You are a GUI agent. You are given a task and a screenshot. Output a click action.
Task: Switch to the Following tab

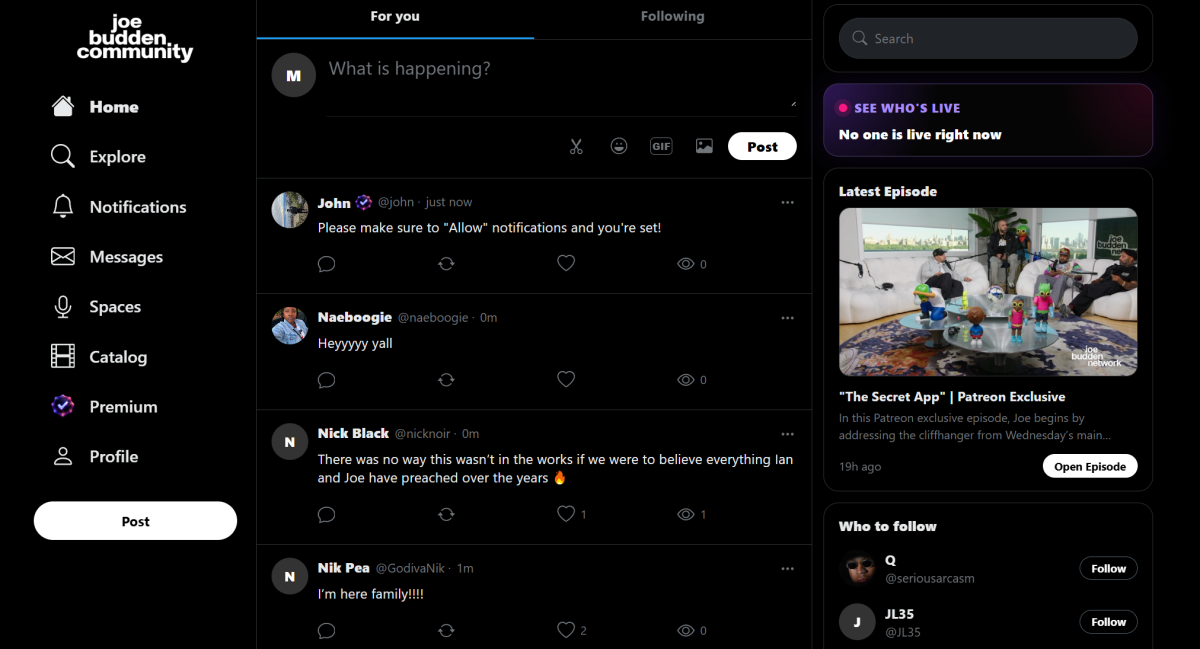672,17
